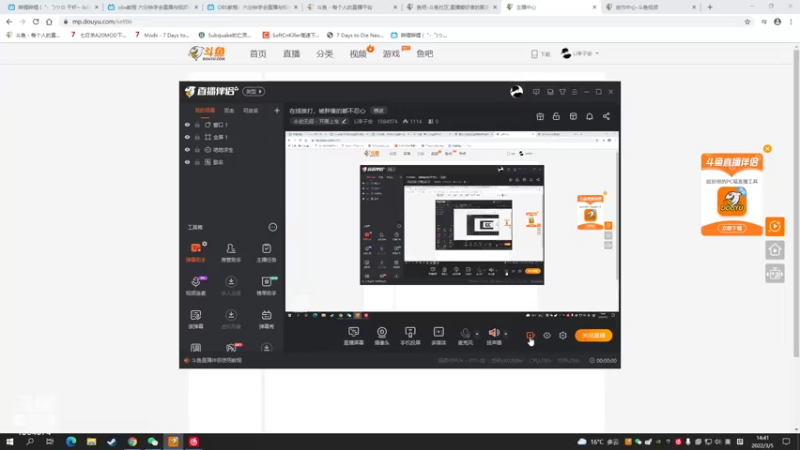The width and height of the screenshot is (800, 450).
Task: Toggle preview eye icon near settings
Action: (x=546, y=335)
